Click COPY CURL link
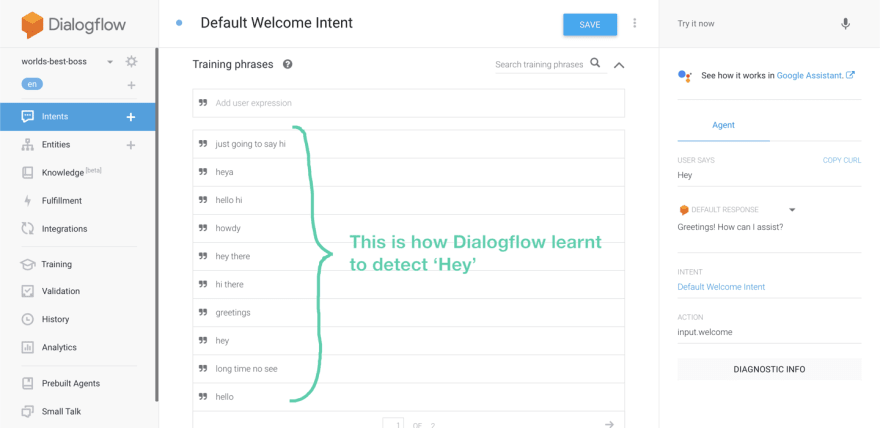The height and width of the screenshot is (428, 880). [842, 160]
